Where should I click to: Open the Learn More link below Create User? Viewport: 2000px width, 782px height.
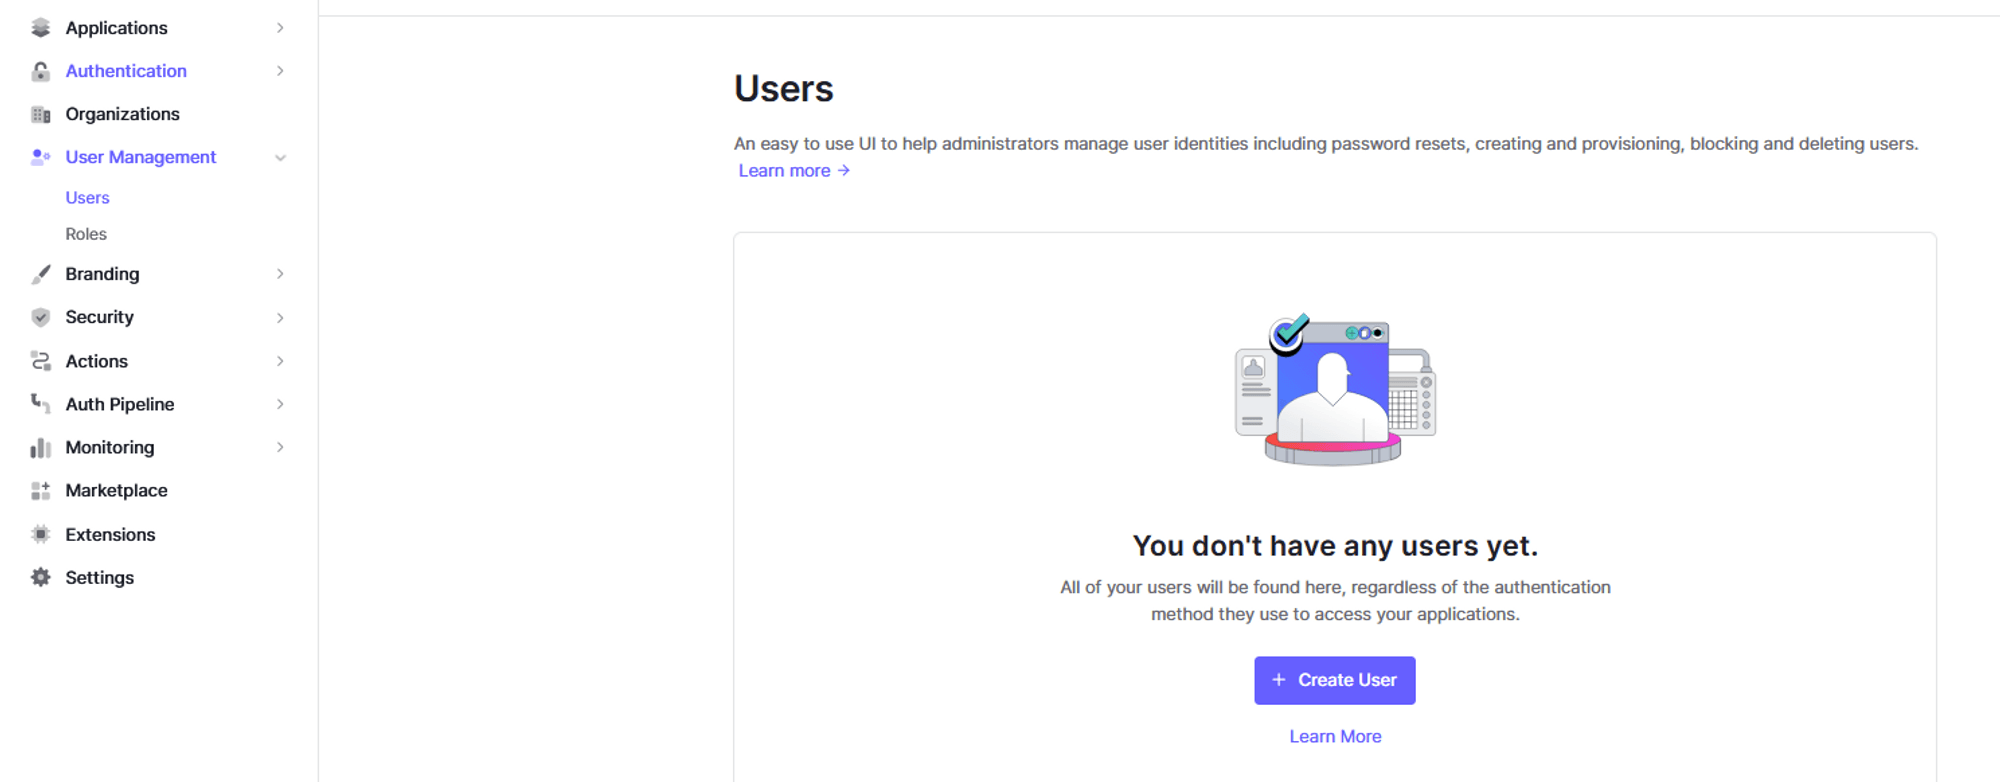tap(1335, 737)
